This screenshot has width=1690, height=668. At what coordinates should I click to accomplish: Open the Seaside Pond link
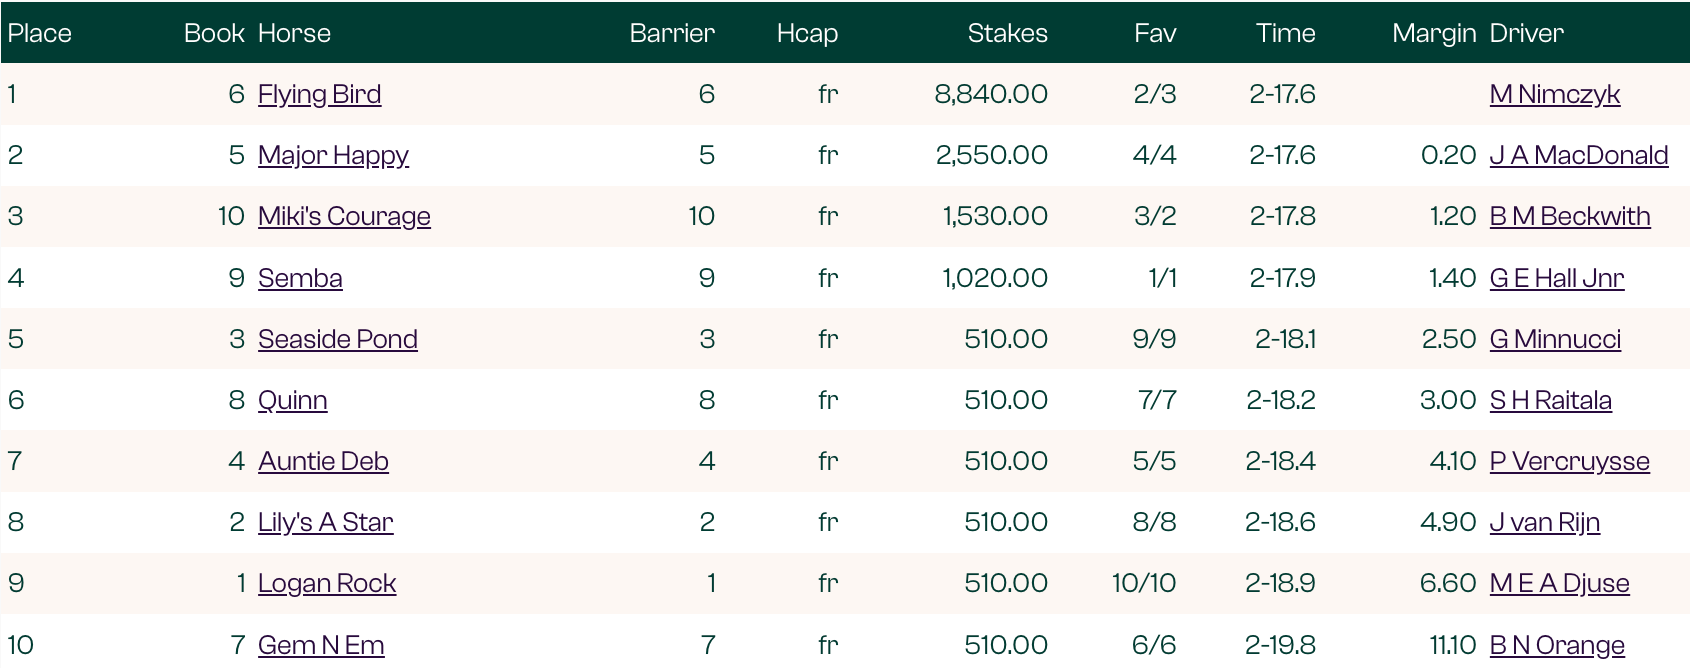(337, 339)
